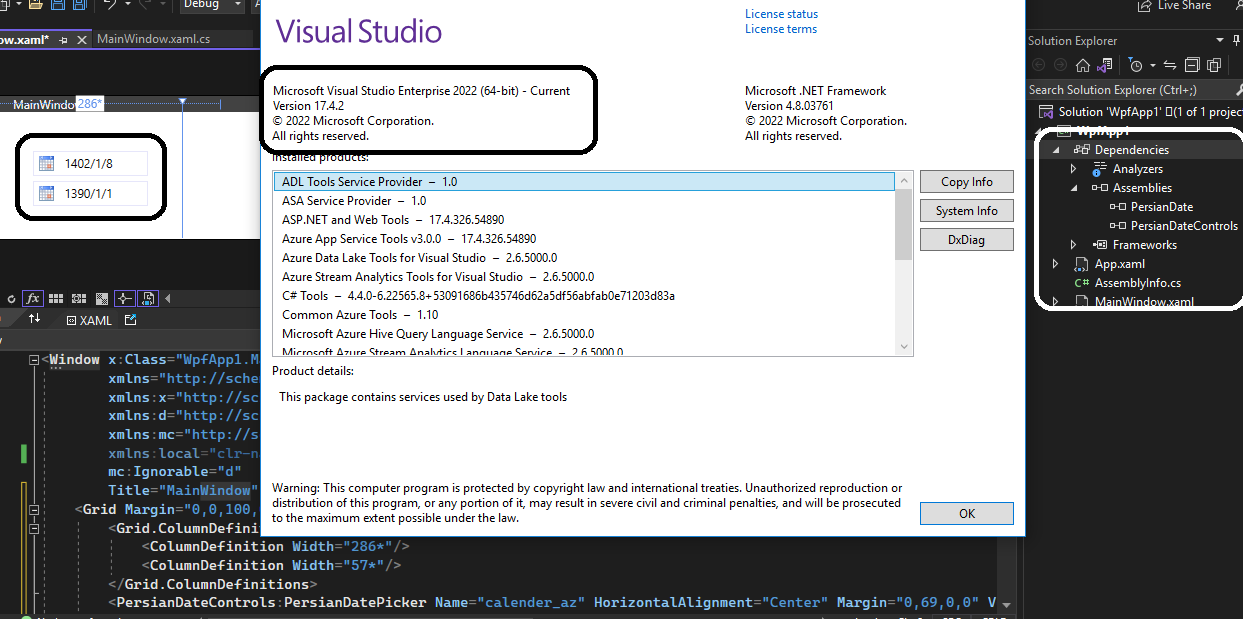This screenshot has width=1243, height=619.
Task: Select ASP.NET and Web Tools entry
Action: click(584, 220)
